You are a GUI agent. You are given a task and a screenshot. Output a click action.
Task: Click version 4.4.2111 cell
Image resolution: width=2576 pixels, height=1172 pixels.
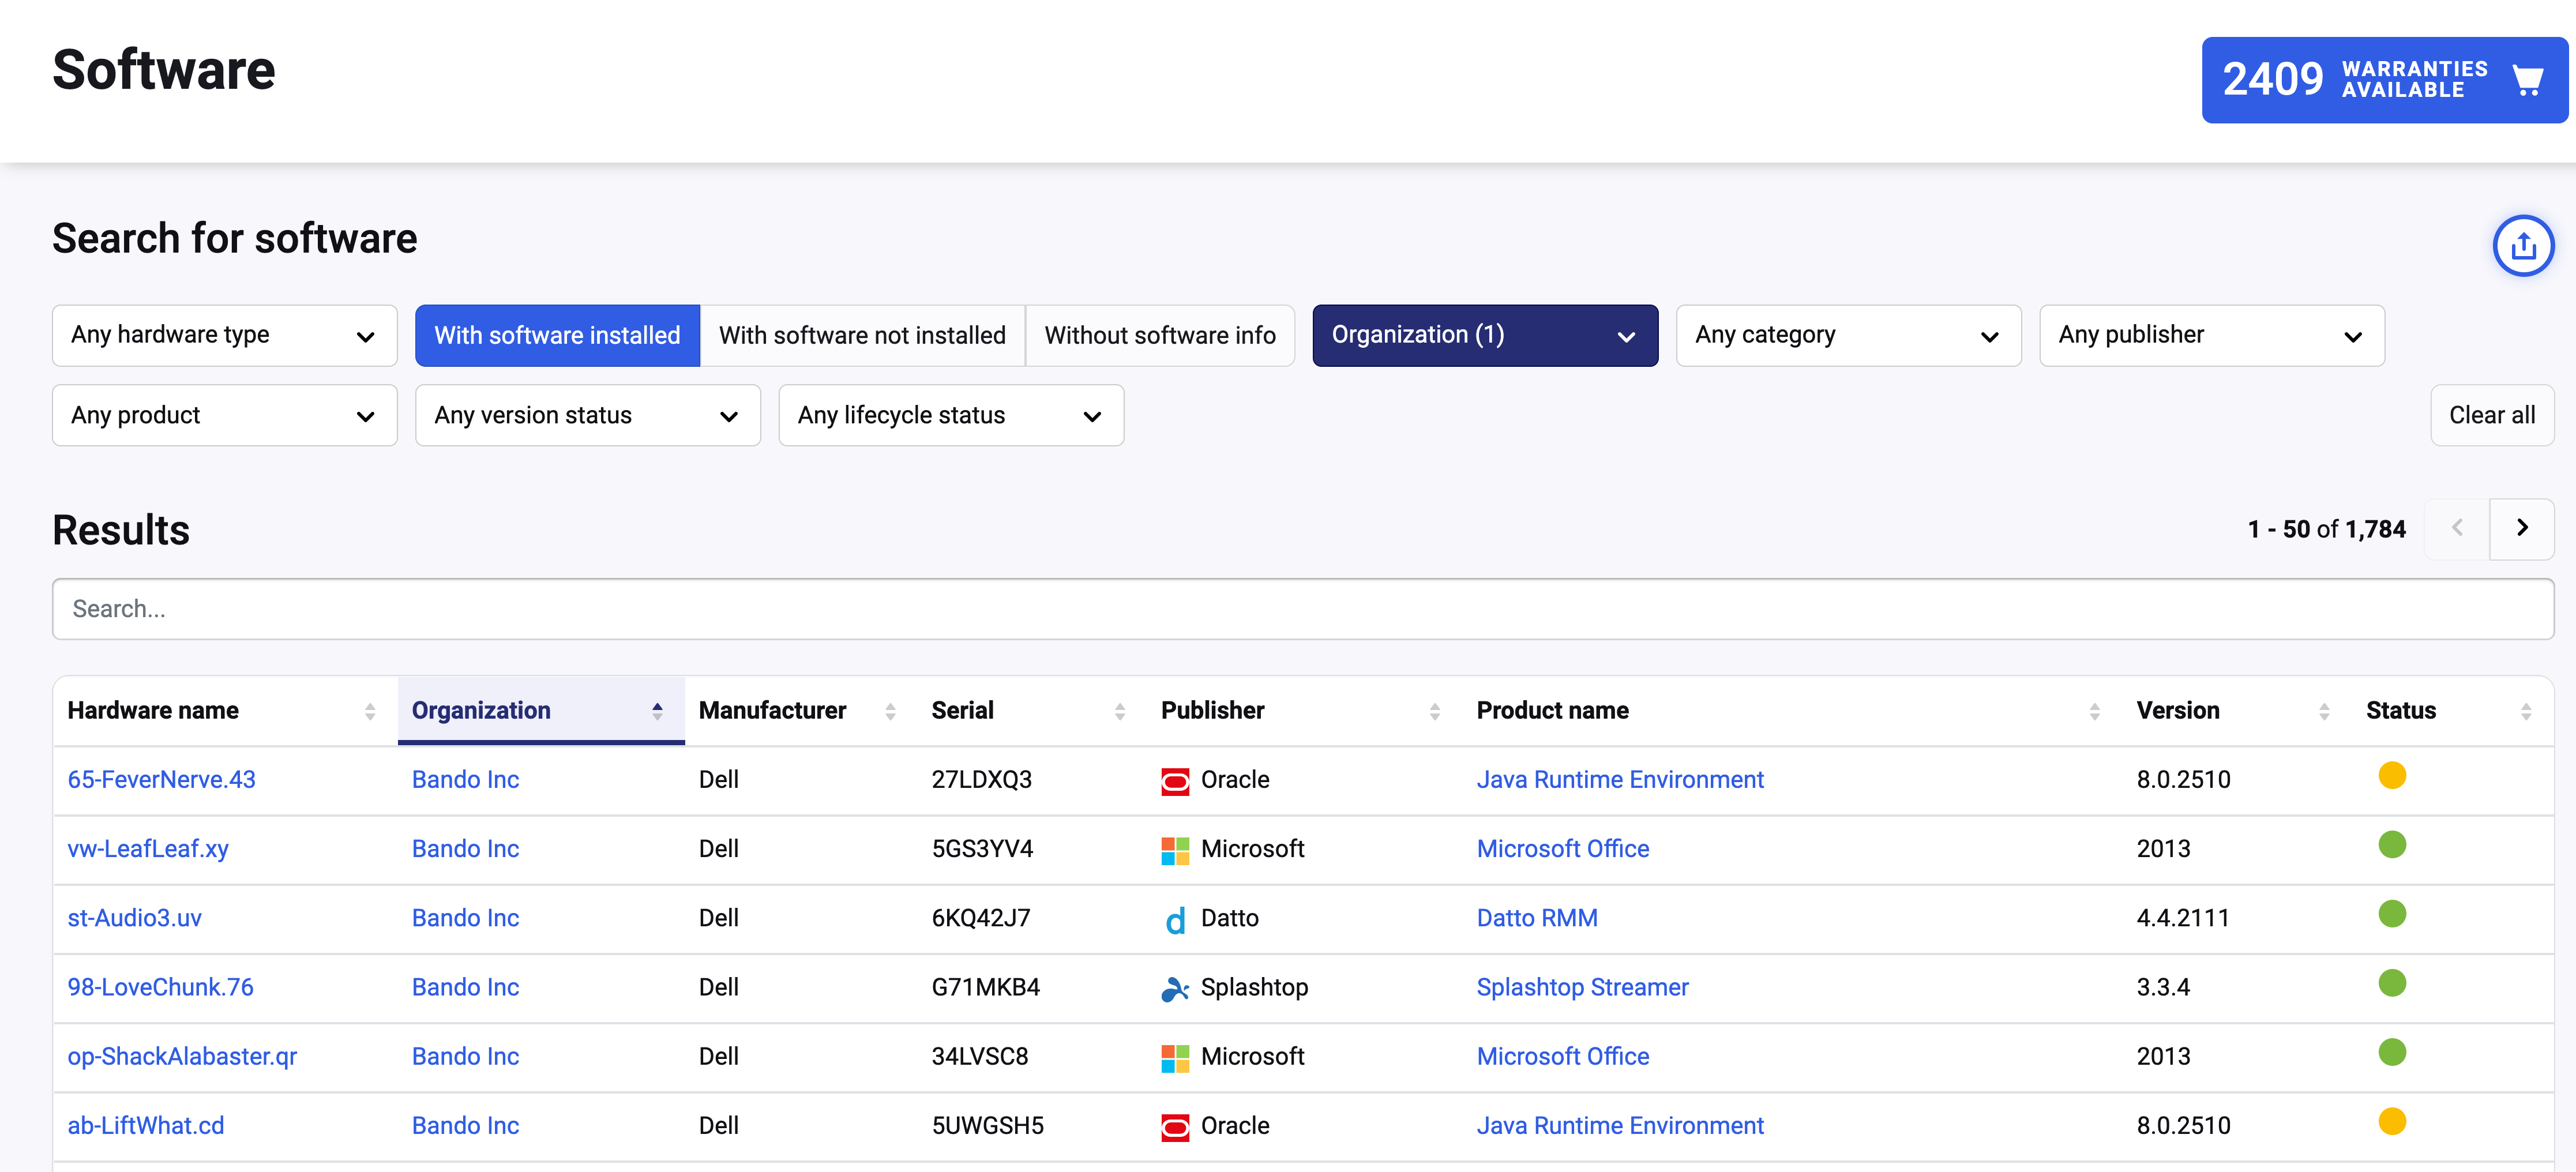(x=2183, y=918)
